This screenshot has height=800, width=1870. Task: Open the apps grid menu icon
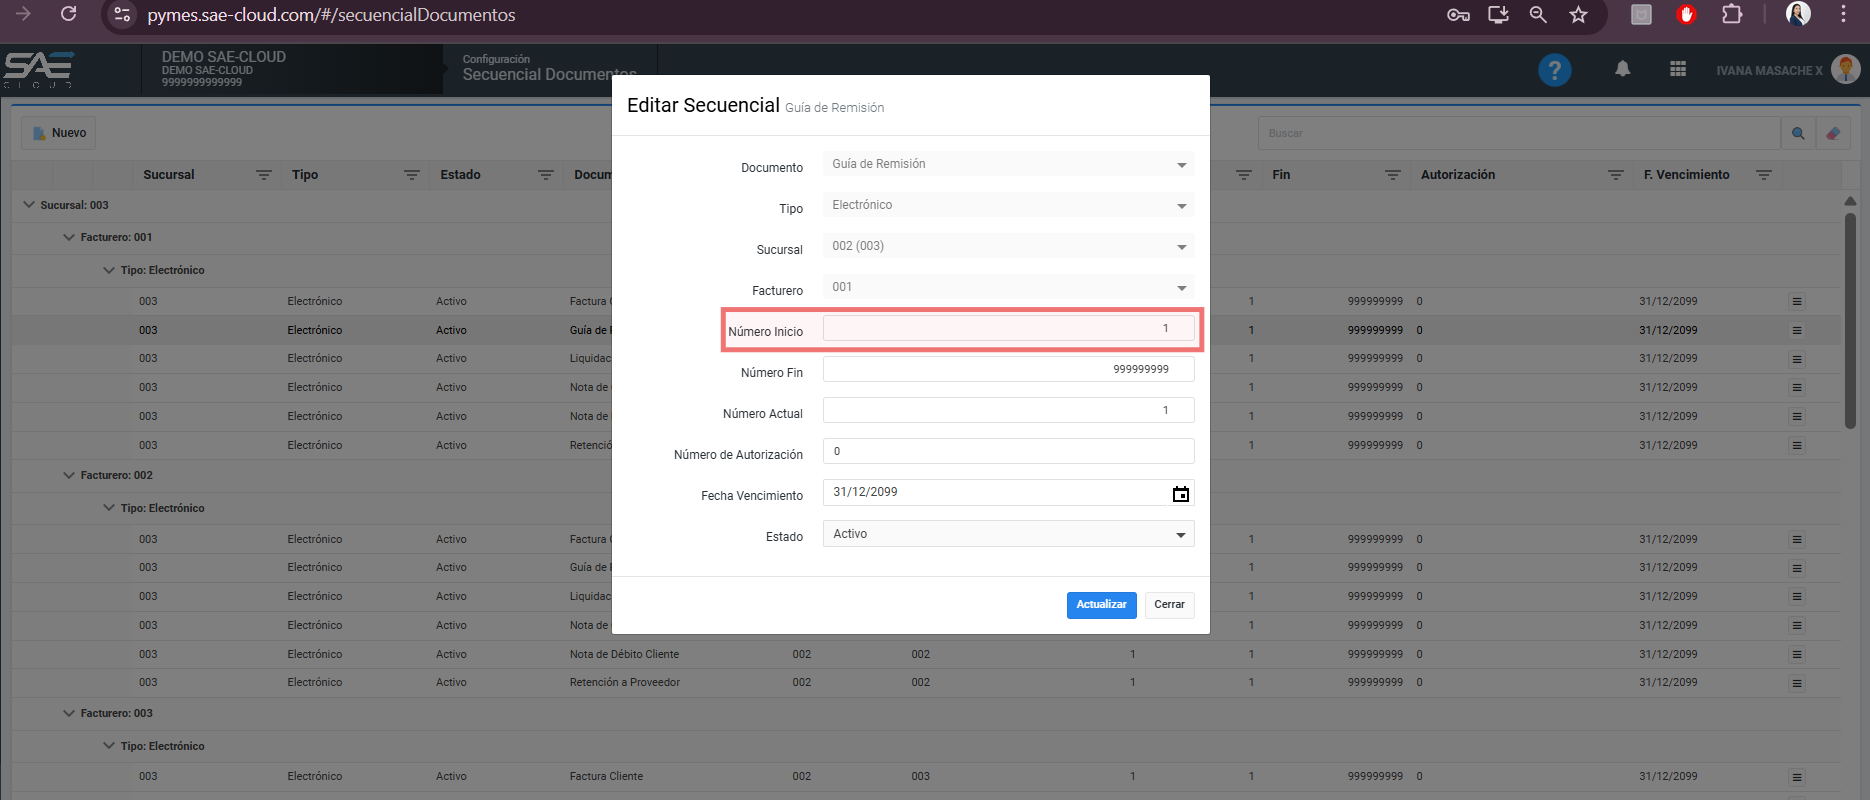[1678, 69]
